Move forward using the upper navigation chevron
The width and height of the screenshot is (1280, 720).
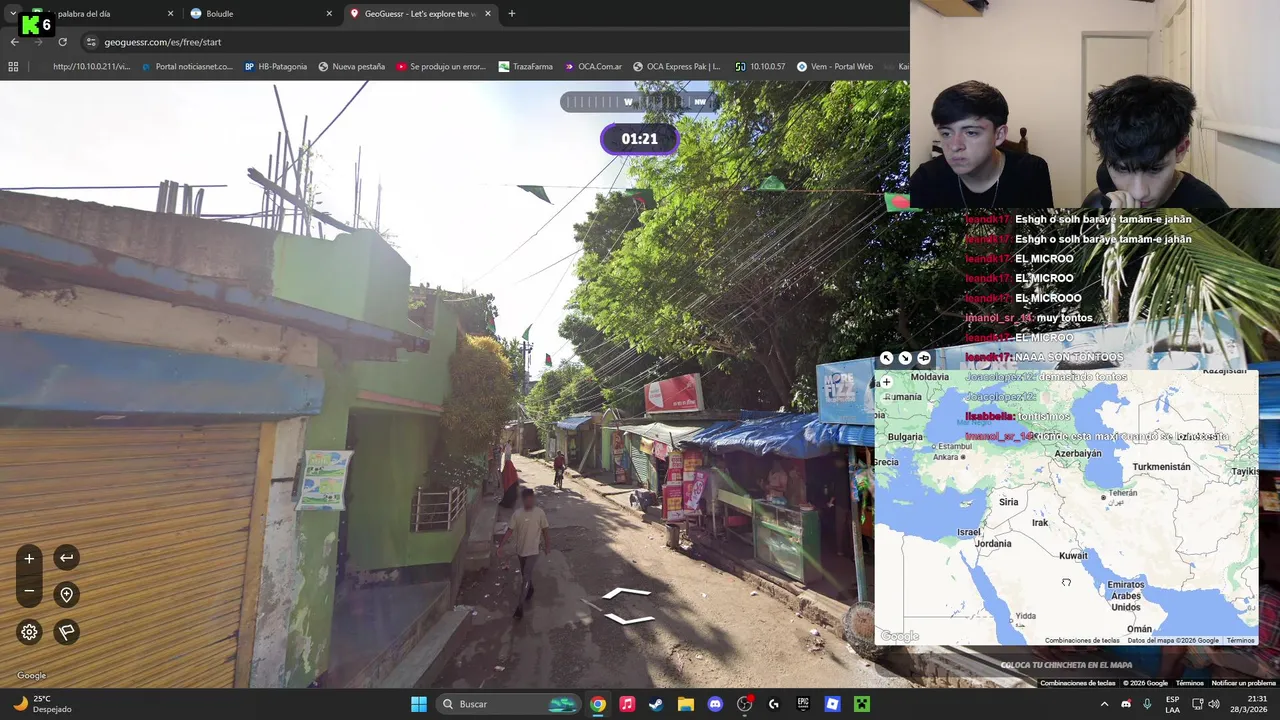627,593
